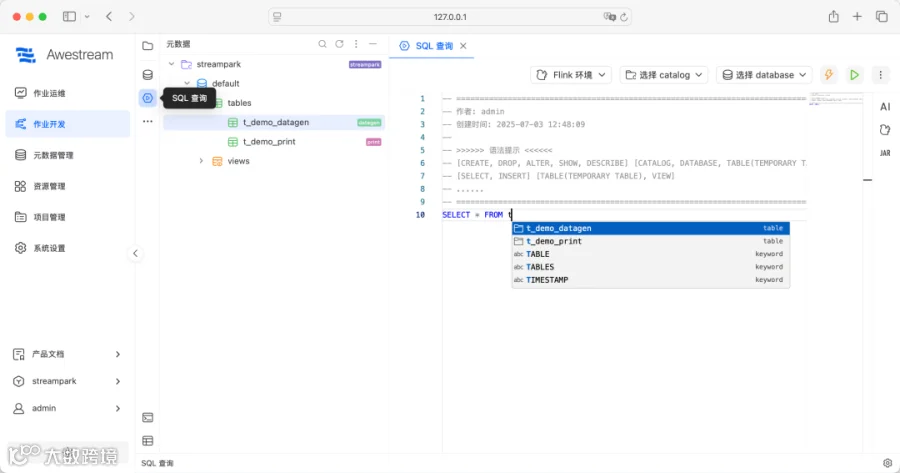Click the green run query play icon
Viewport: 900px width, 473px height.
pos(854,75)
